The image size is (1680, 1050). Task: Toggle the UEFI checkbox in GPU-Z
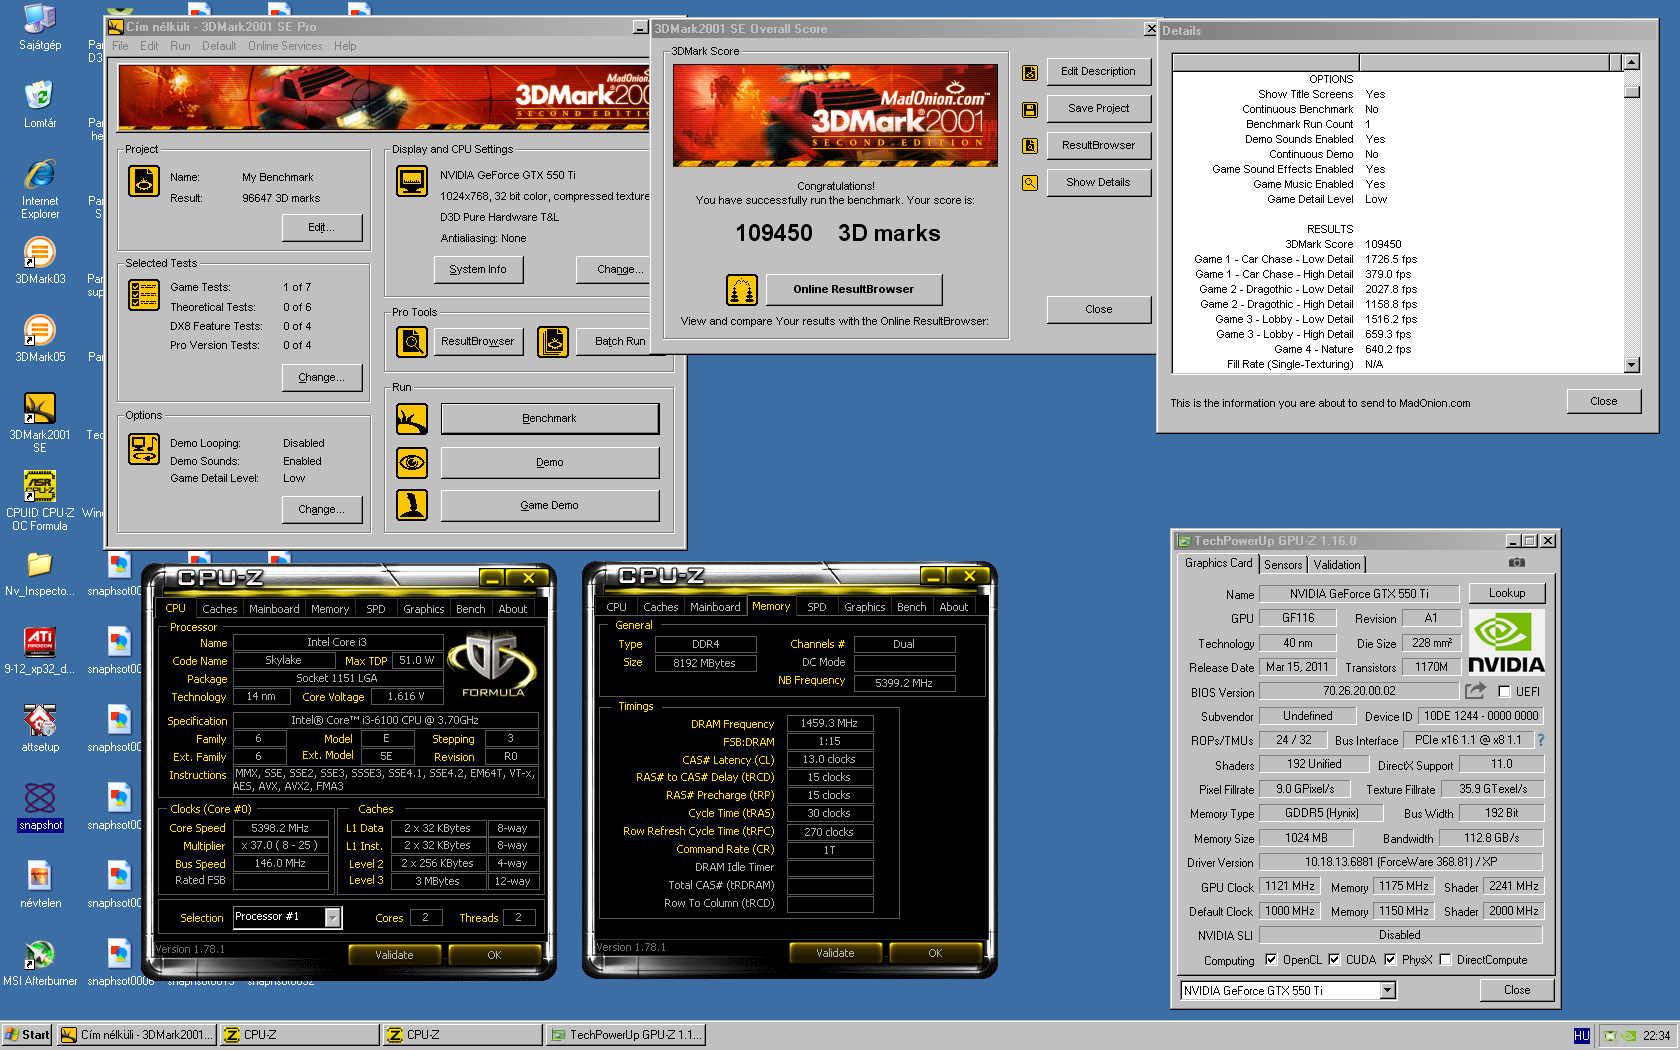pos(1504,691)
